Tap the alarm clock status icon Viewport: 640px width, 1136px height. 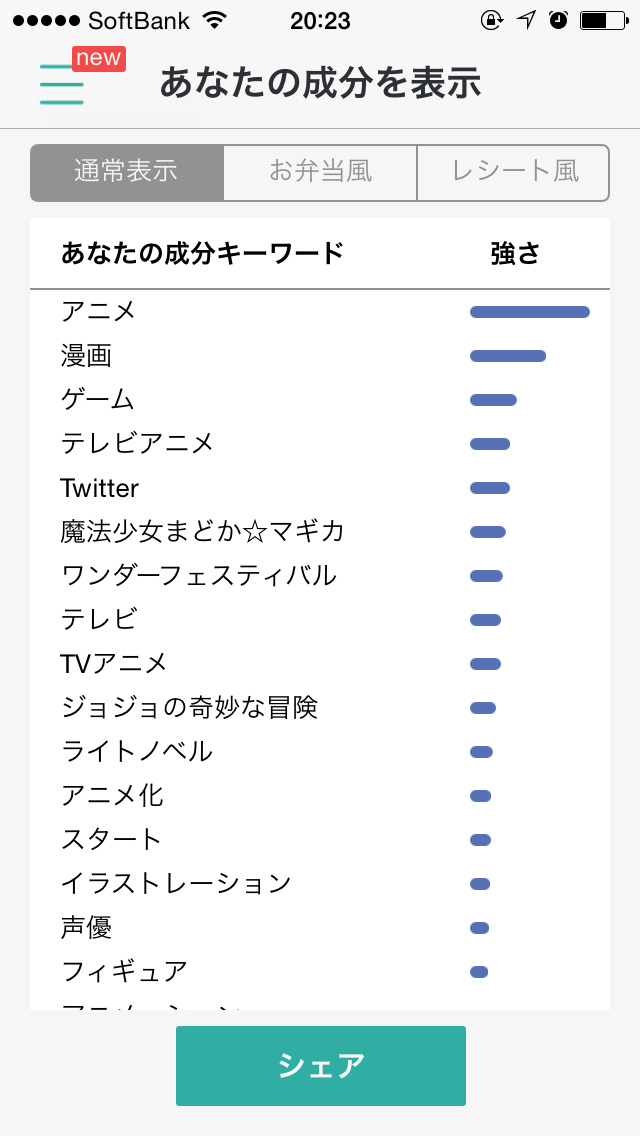tap(558, 20)
